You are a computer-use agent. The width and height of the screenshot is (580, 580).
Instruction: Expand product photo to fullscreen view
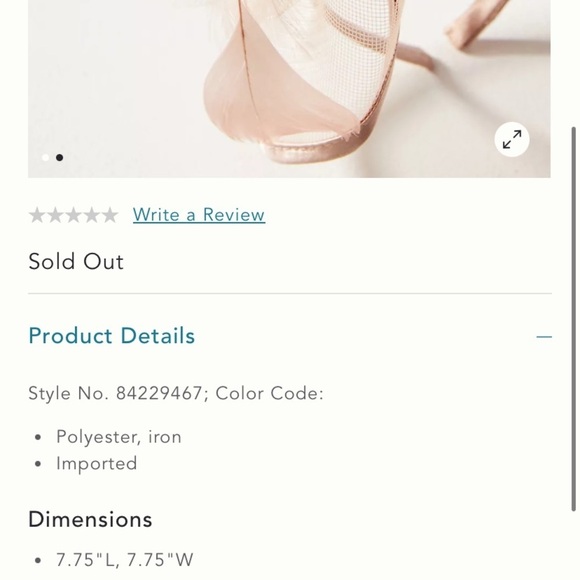click(x=512, y=139)
